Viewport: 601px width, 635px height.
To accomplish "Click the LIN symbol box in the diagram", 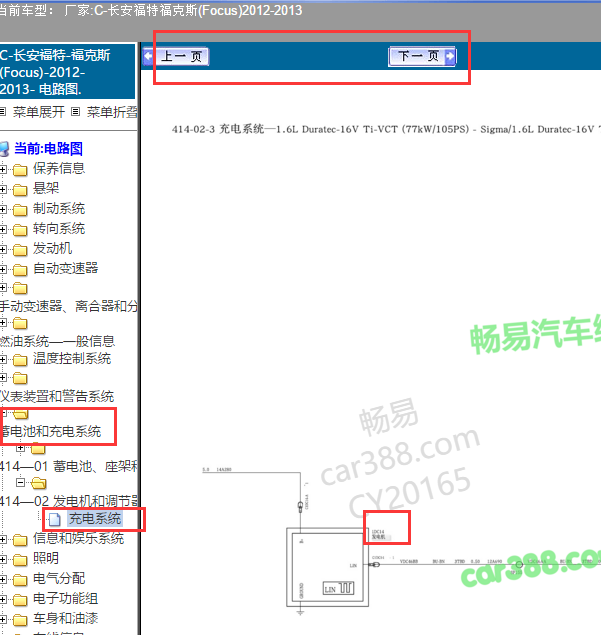I will [339, 588].
